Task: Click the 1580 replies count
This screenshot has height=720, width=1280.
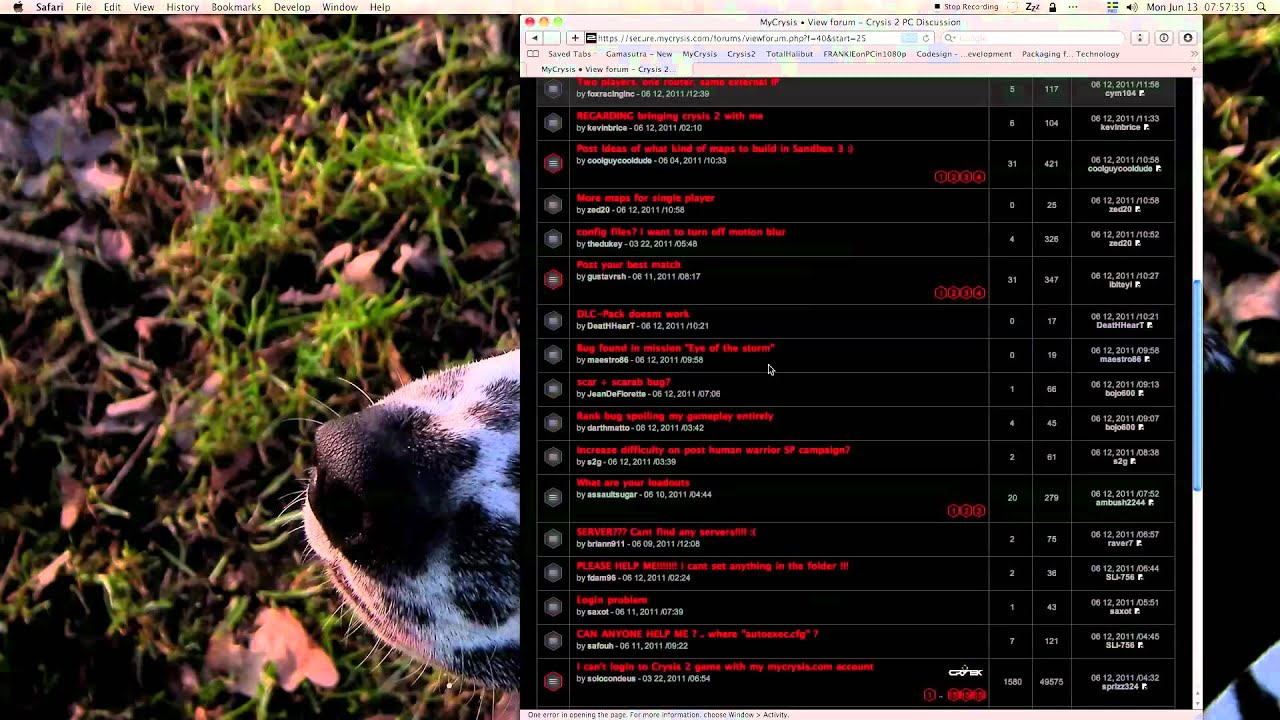Action: 1012,682
